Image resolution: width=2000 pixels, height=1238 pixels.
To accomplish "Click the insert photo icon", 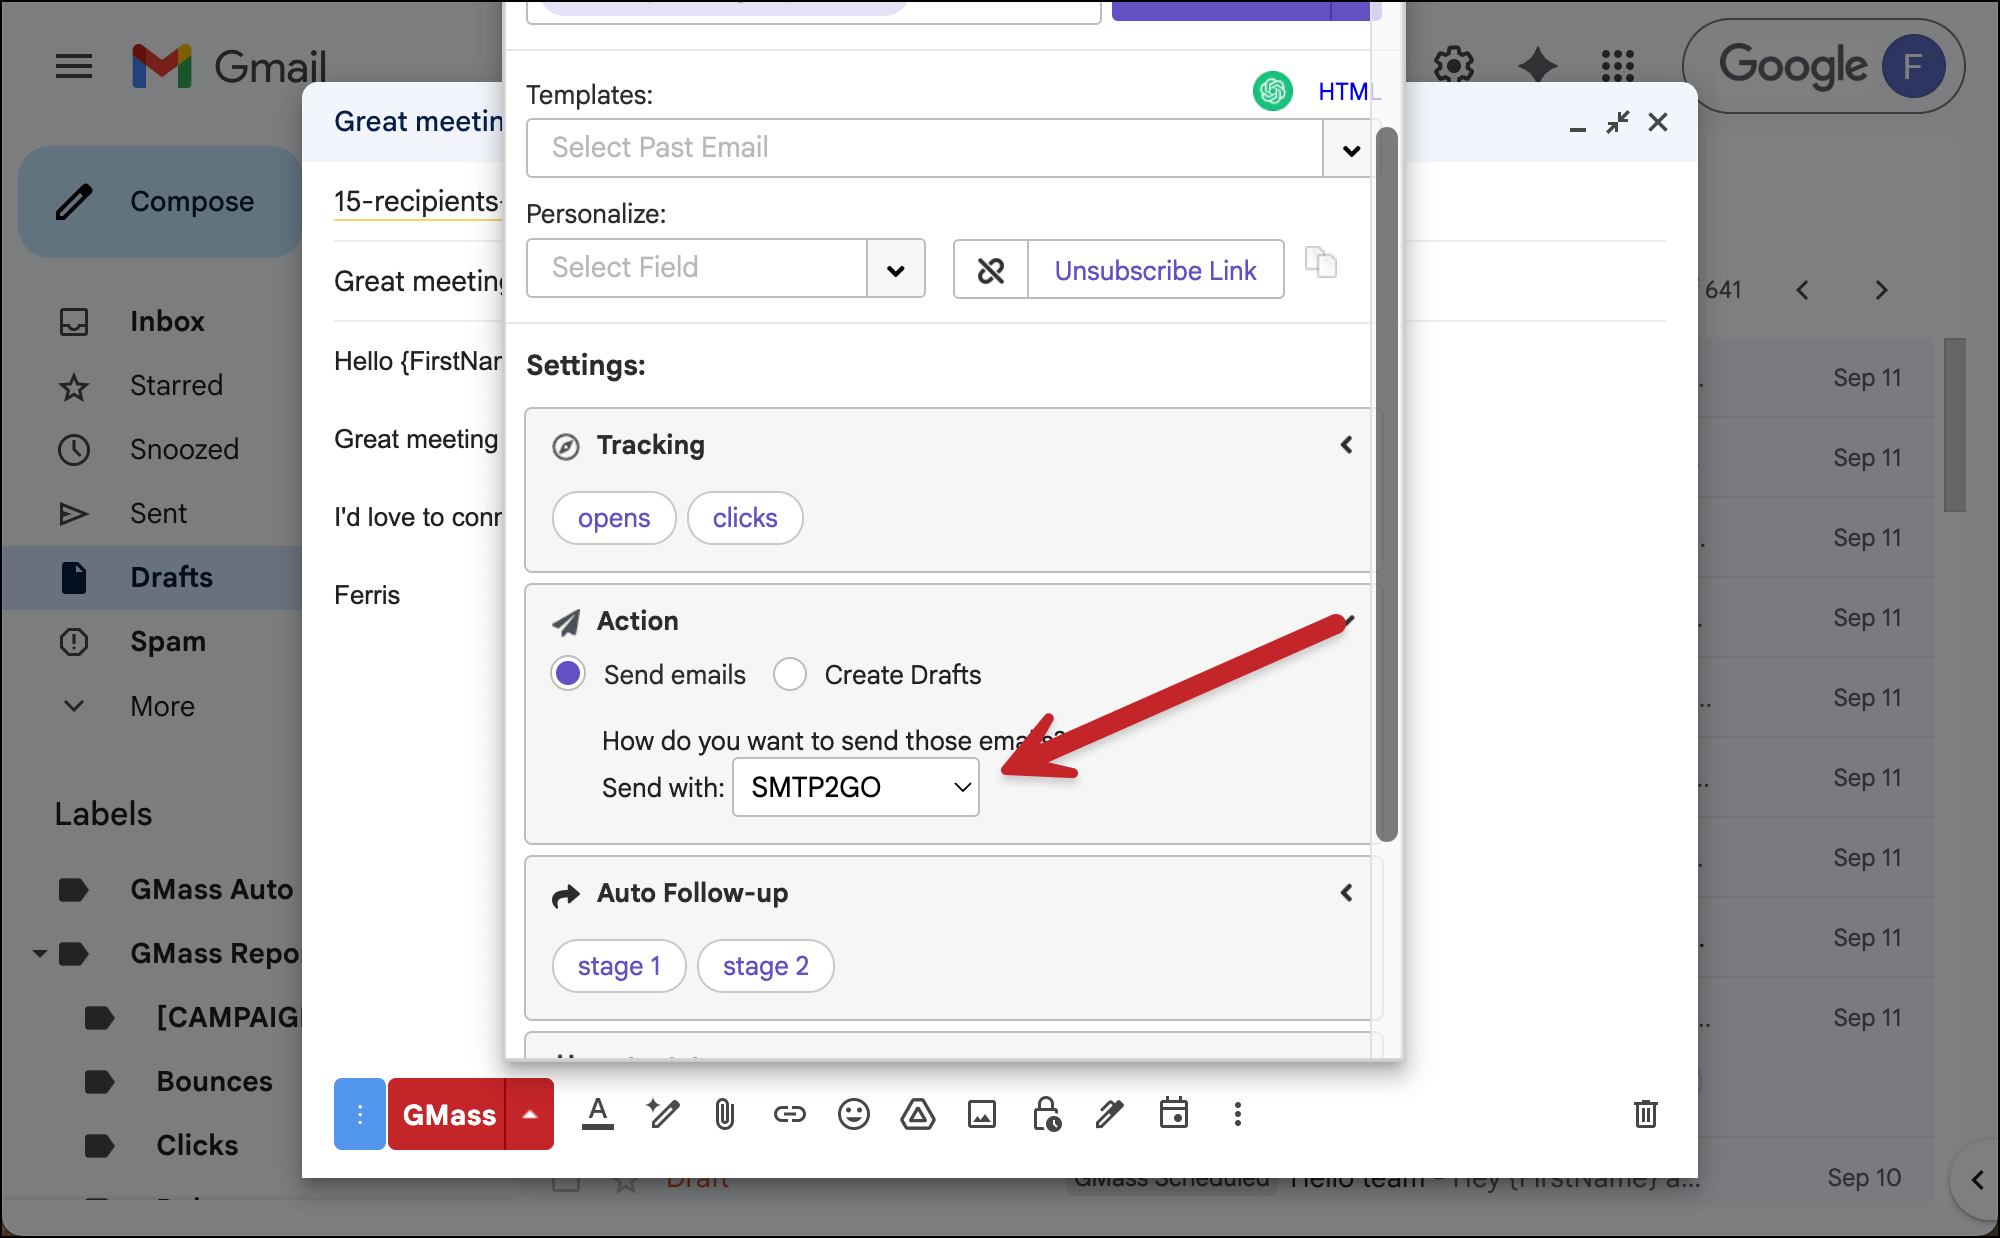I will click(x=981, y=1114).
